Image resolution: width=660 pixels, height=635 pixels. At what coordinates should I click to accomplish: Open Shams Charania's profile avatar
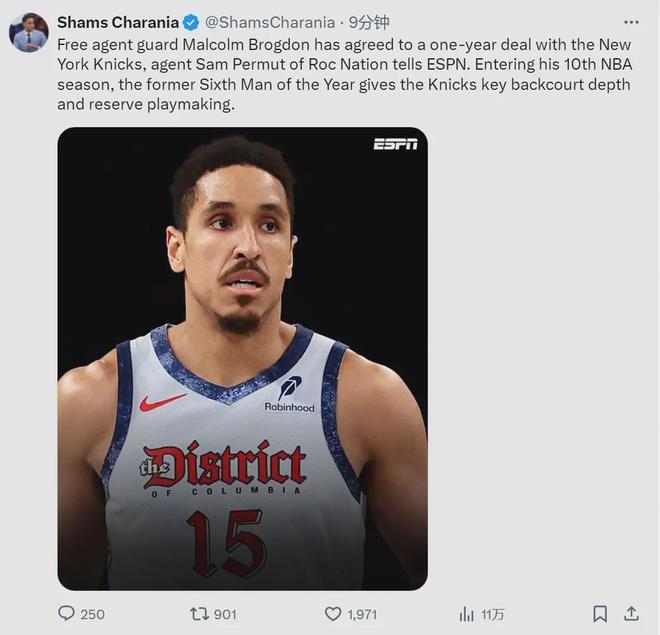(x=29, y=33)
